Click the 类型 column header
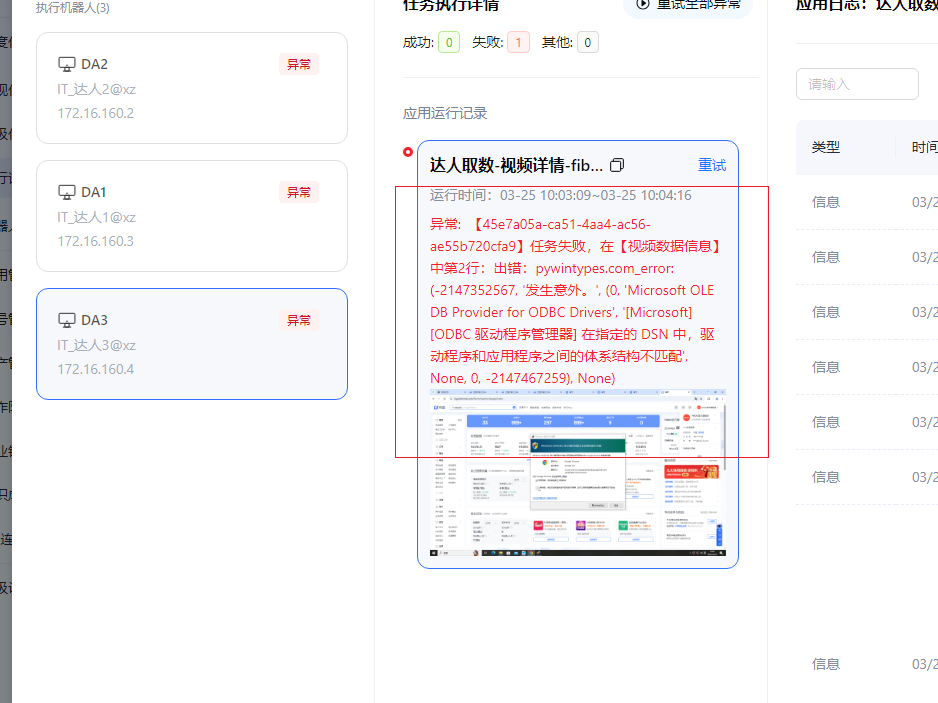This screenshot has width=938, height=703. [x=826, y=147]
